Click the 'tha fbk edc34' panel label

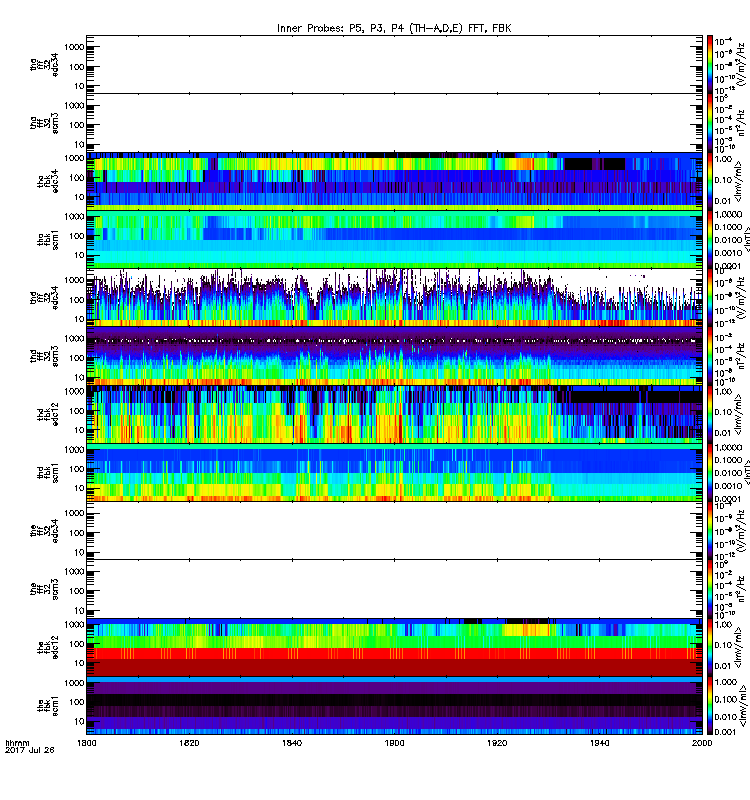48,181
